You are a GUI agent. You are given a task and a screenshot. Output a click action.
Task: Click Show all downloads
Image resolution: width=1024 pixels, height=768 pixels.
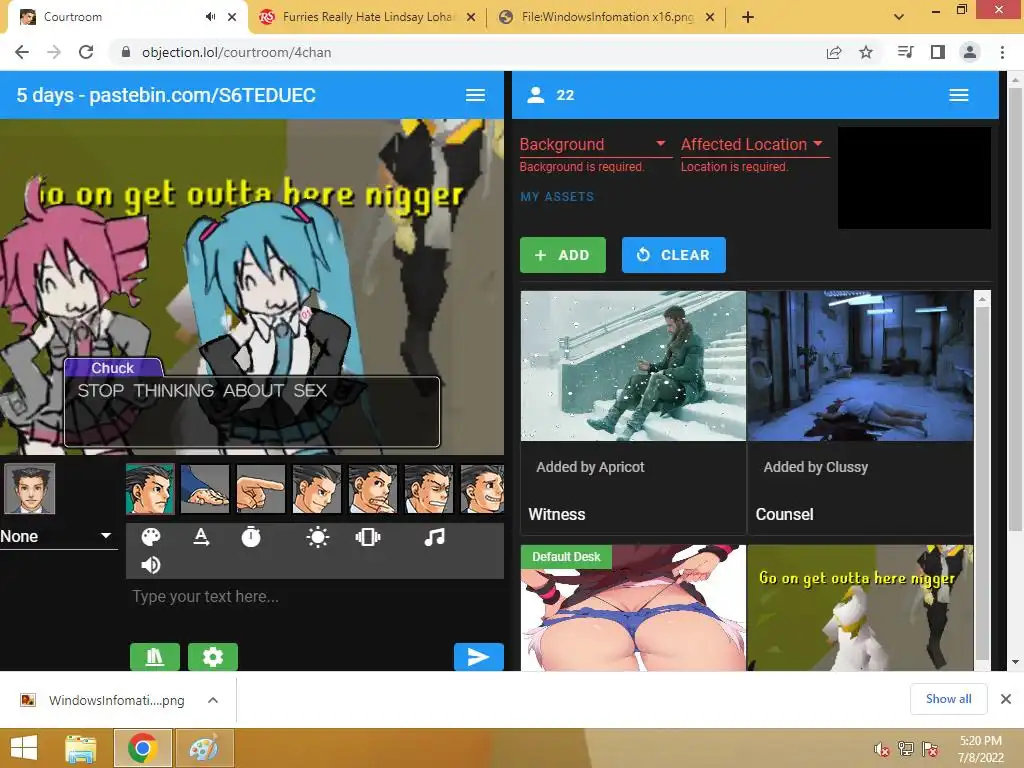click(948, 699)
